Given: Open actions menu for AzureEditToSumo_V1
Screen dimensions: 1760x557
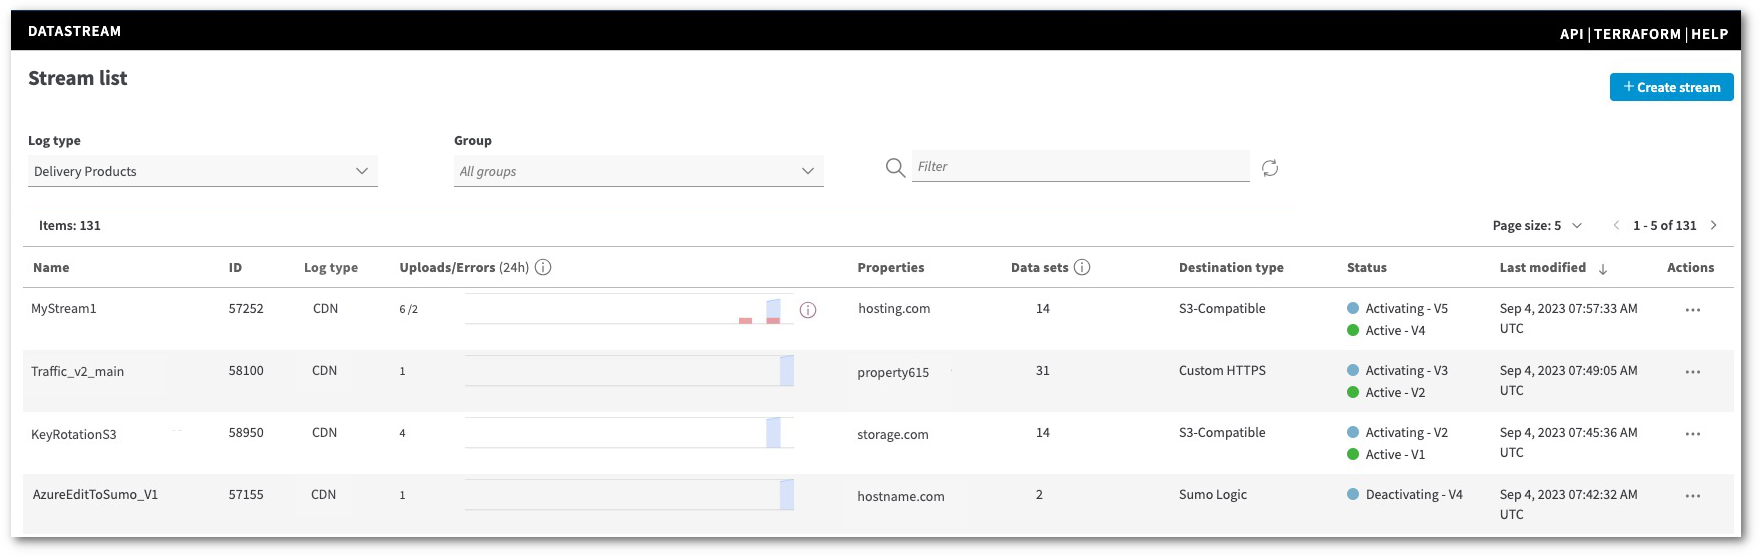Looking at the screenshot, I should pyautogui.click(x=1692, y=496).
